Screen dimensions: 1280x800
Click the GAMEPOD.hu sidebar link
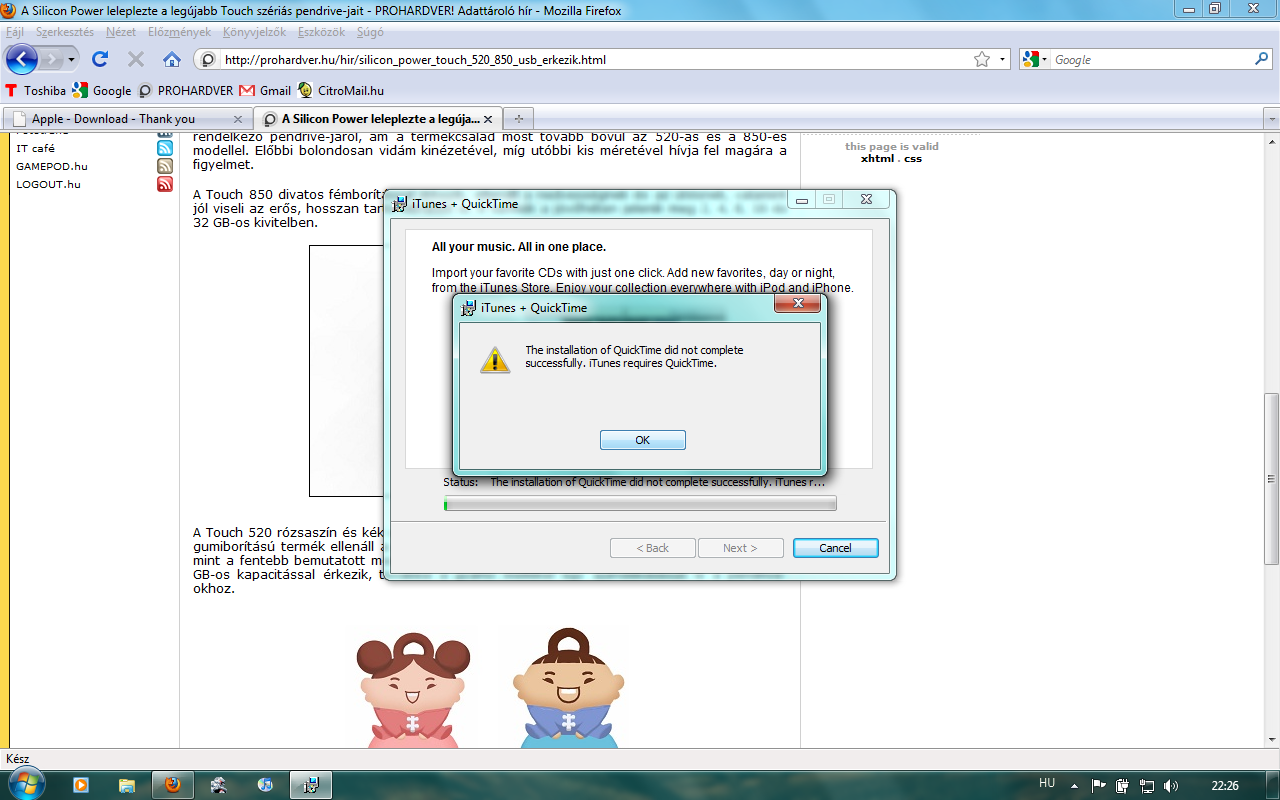(52, 166)
